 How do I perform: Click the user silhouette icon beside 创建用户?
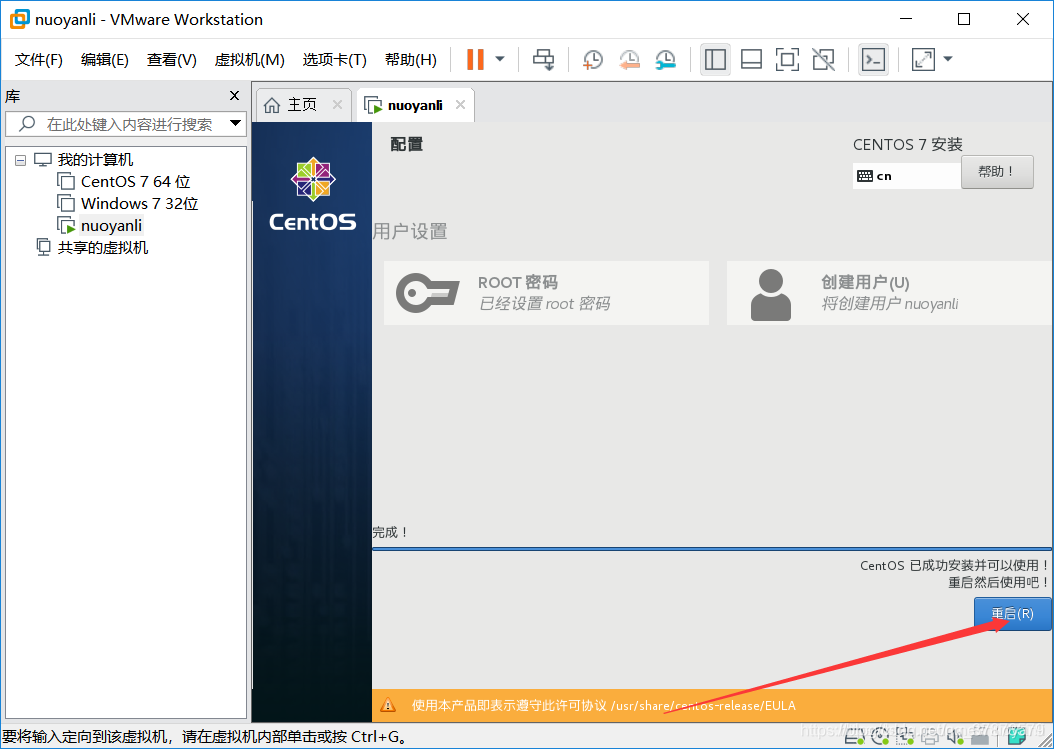point(770,294)
